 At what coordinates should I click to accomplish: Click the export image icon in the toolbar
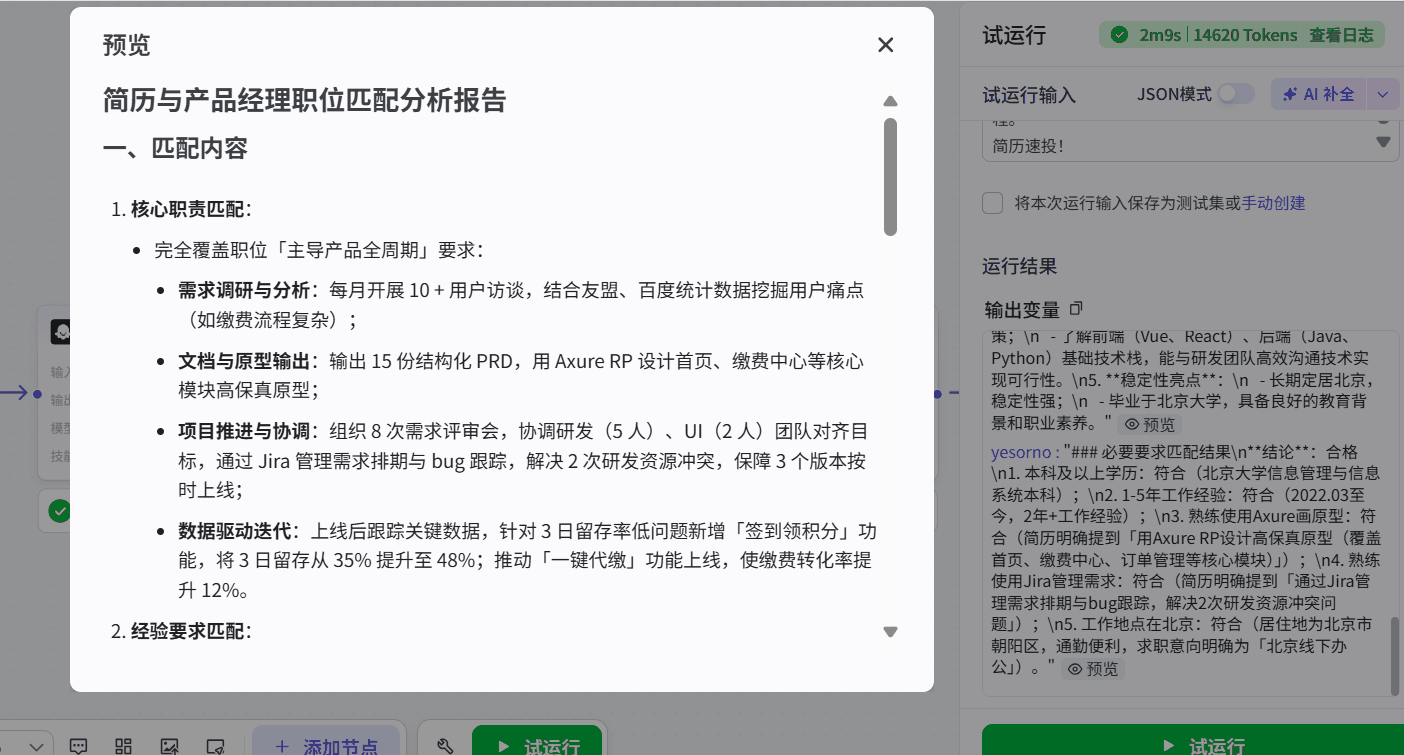[170, 745]
